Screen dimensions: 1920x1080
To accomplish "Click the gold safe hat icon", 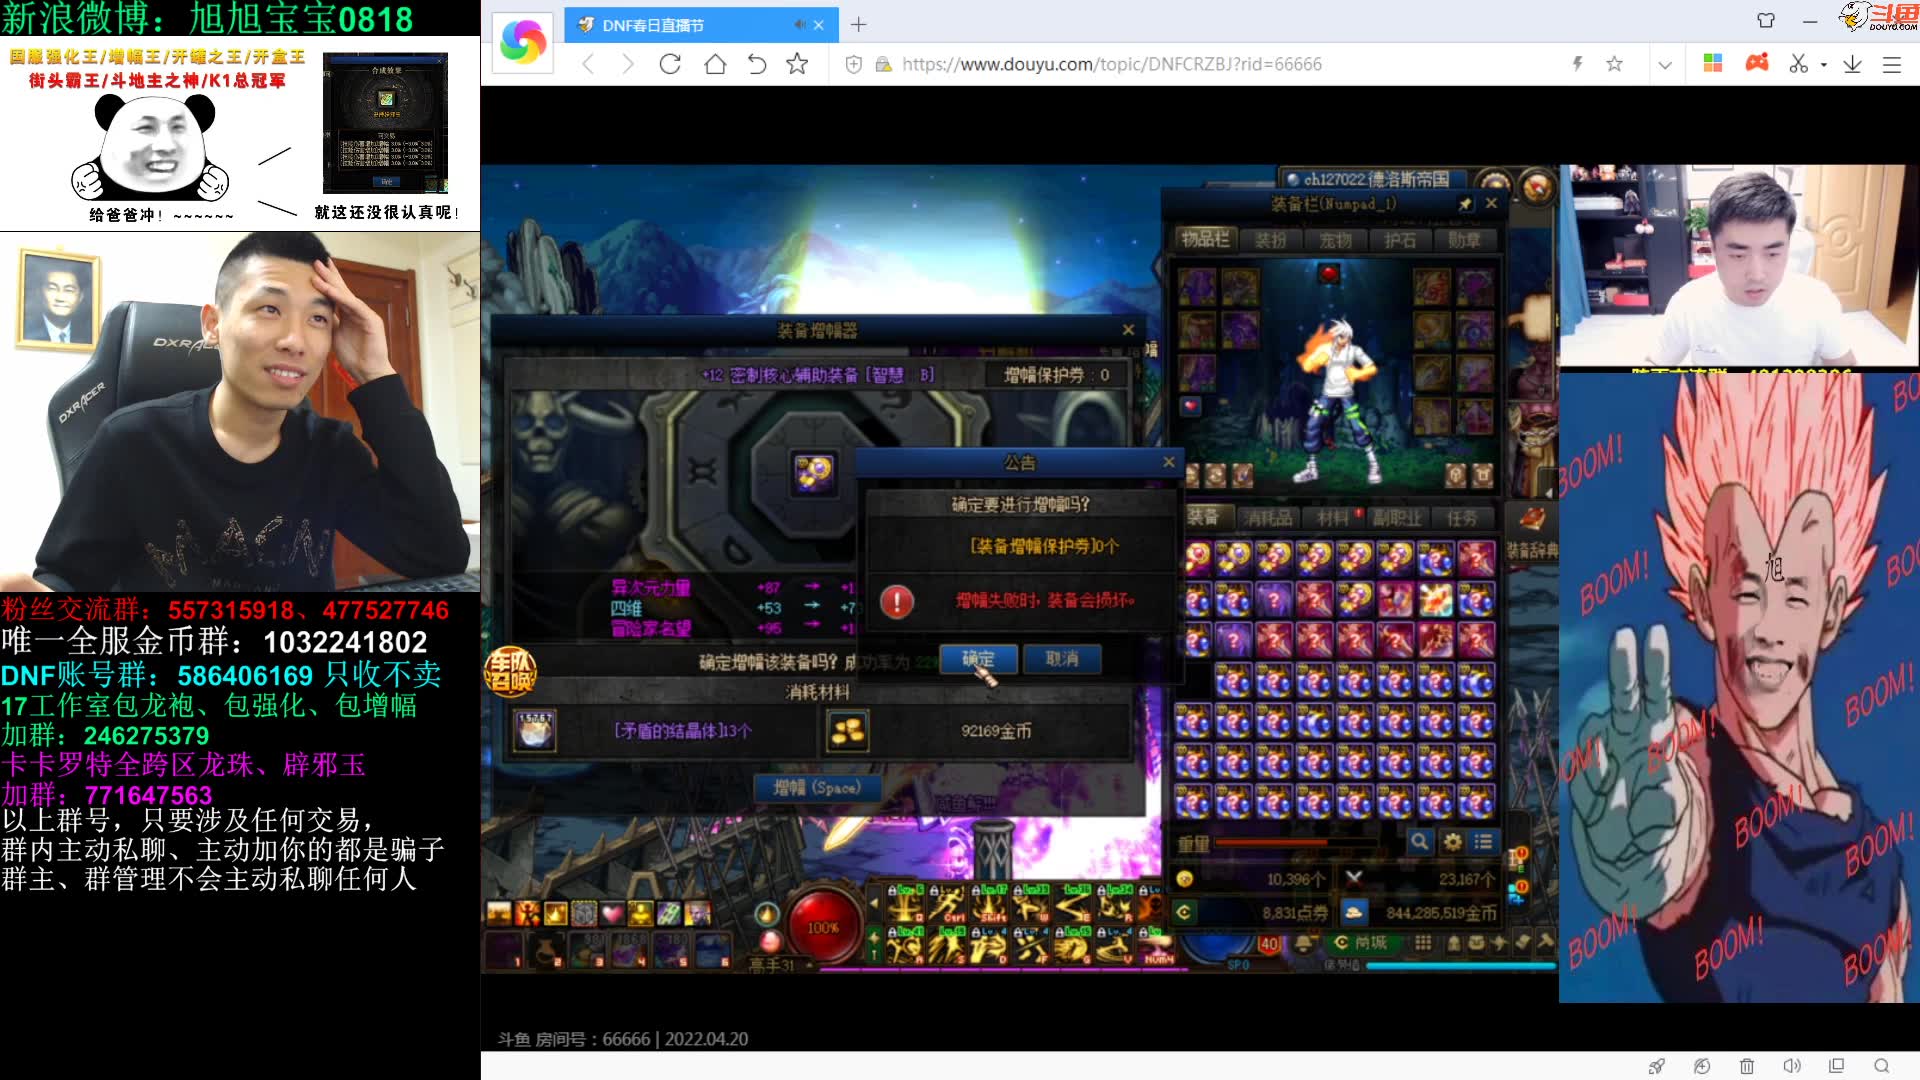I will point(1353,912).
